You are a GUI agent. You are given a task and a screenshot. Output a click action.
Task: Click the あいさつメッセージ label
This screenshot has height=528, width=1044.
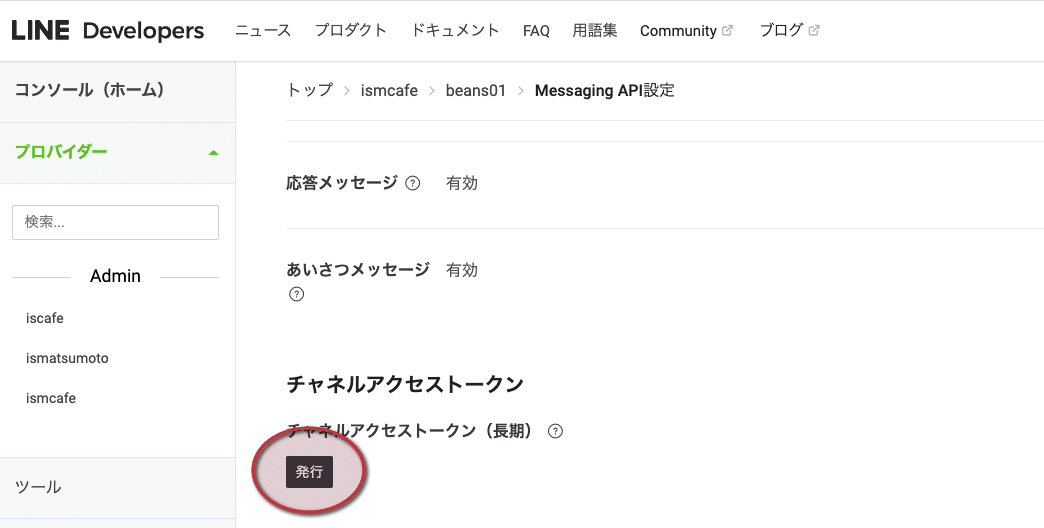pos(358,270)
